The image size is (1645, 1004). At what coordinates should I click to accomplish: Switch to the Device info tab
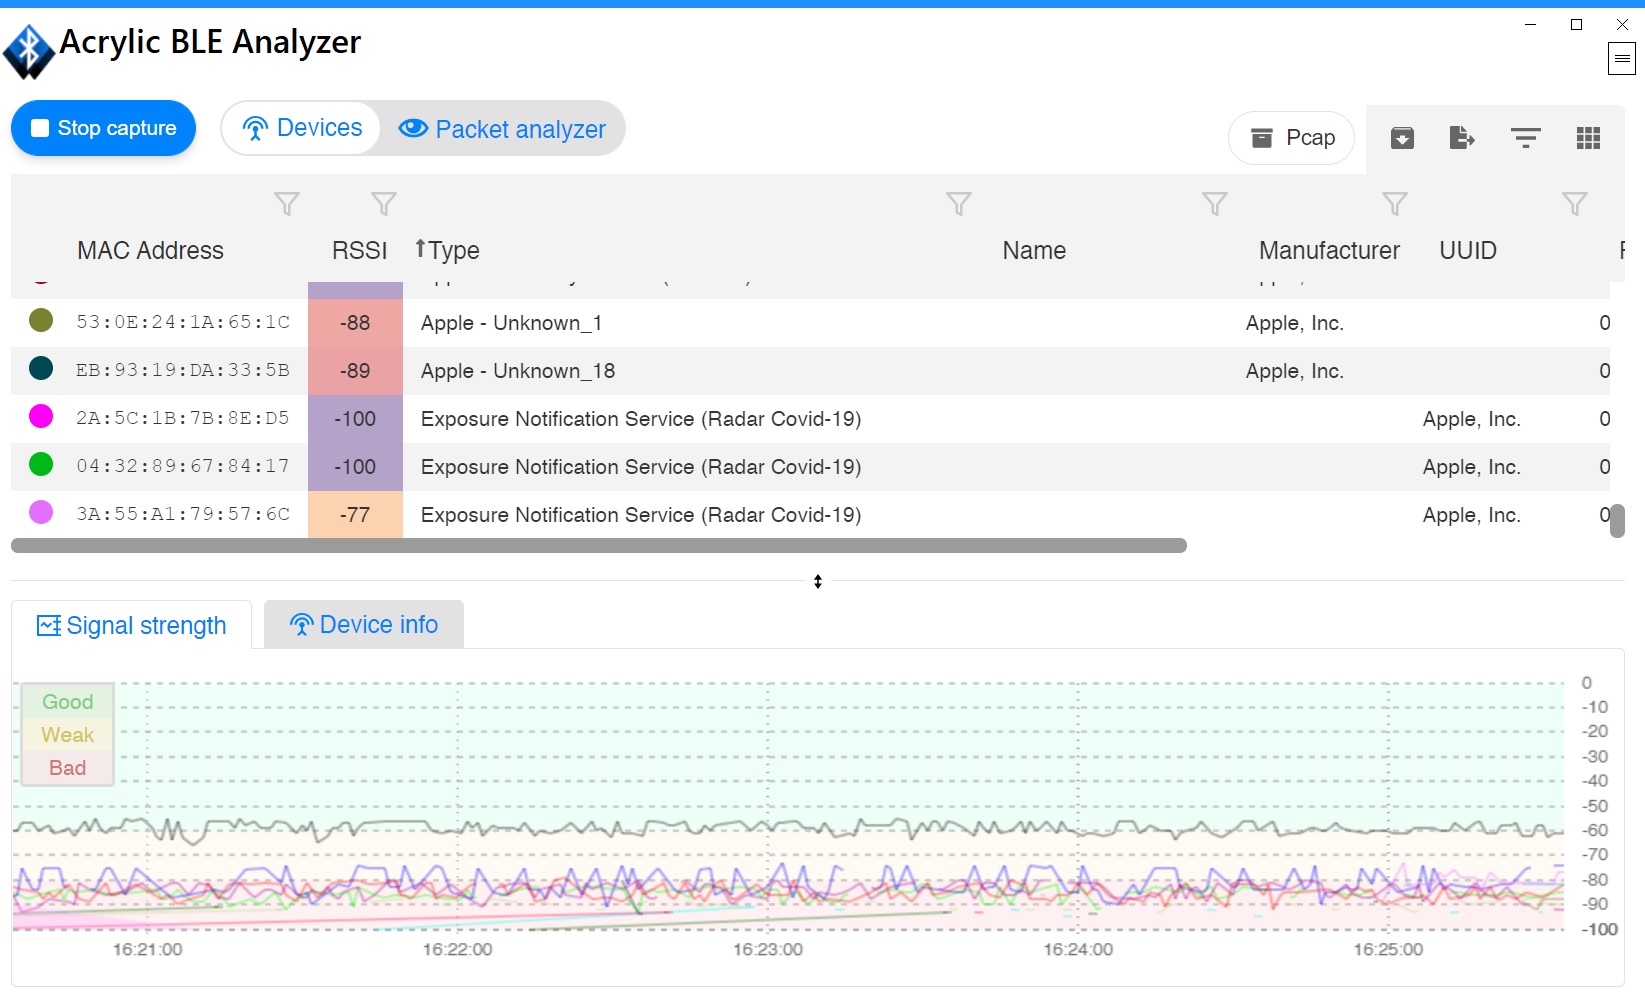tap(364, 625)
